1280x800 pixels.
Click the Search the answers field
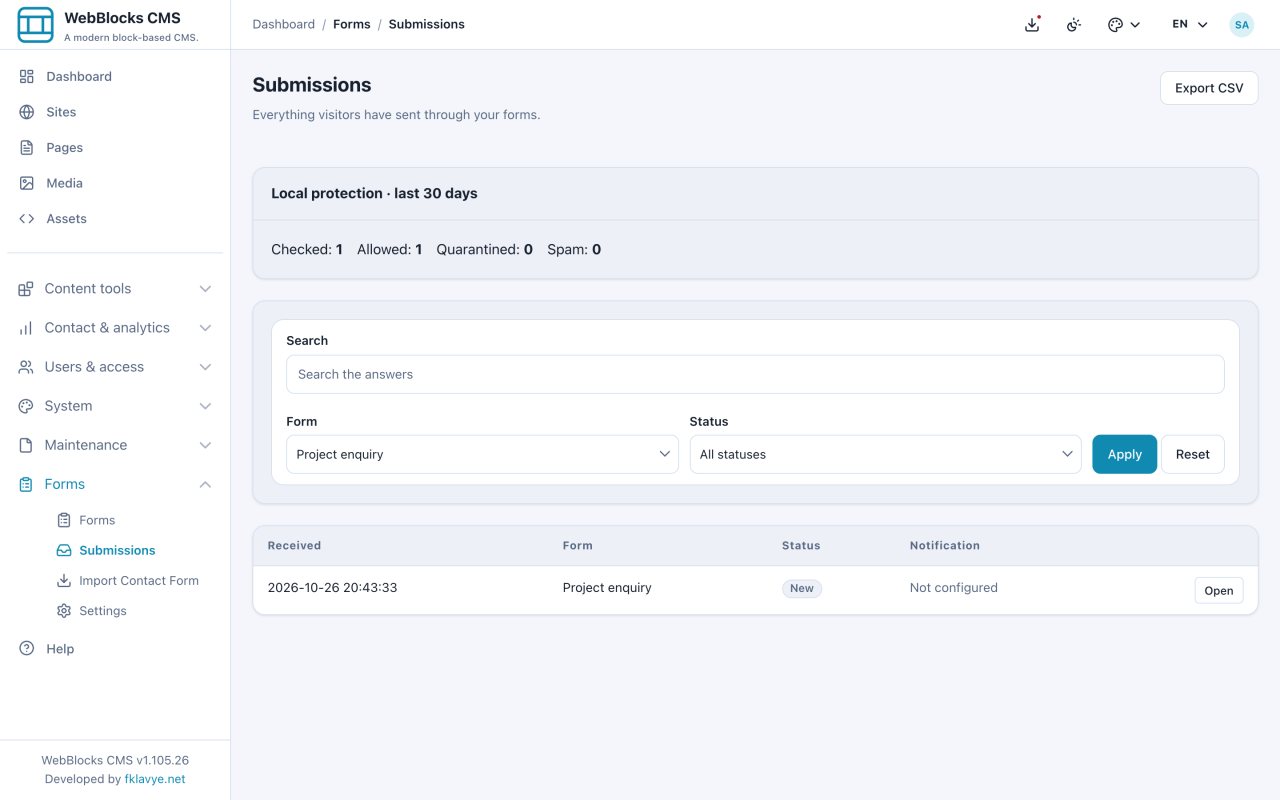pos(755,374)
